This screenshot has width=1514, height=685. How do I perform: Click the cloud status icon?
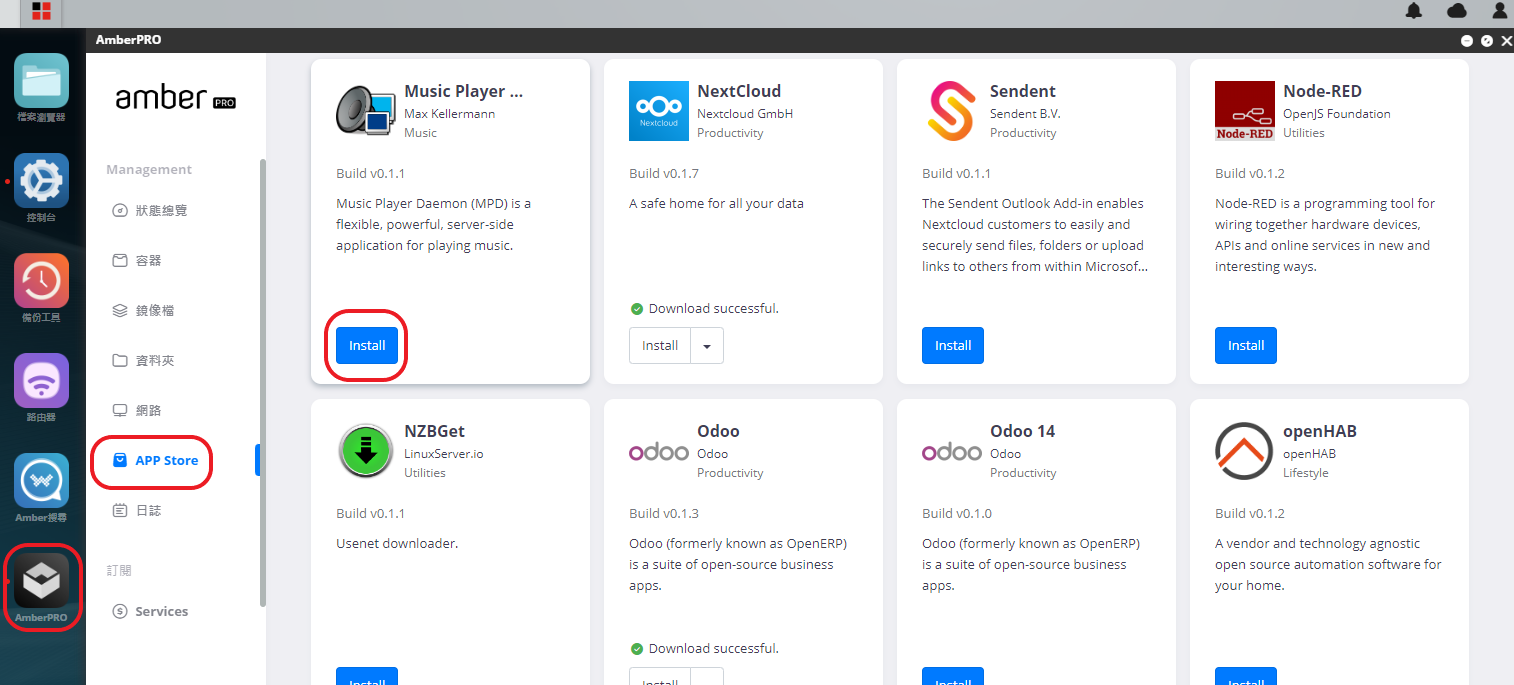(x=1457, y=11)
